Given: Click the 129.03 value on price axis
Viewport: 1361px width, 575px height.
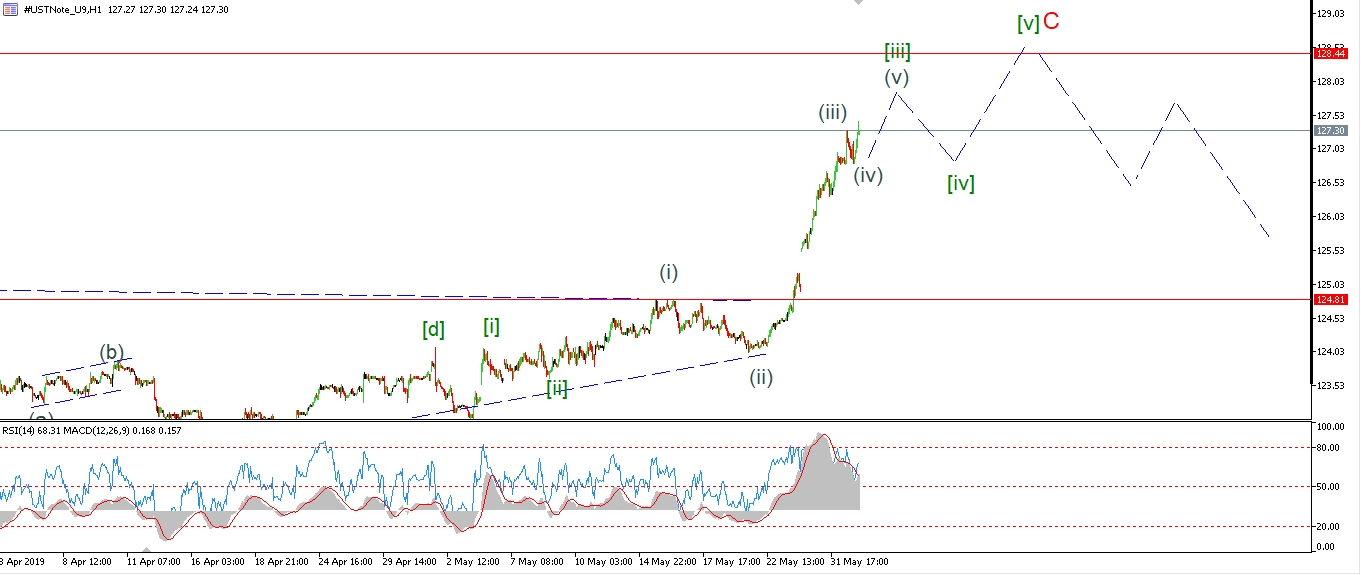Looking at the screenshot, I should coord(1329,14).
